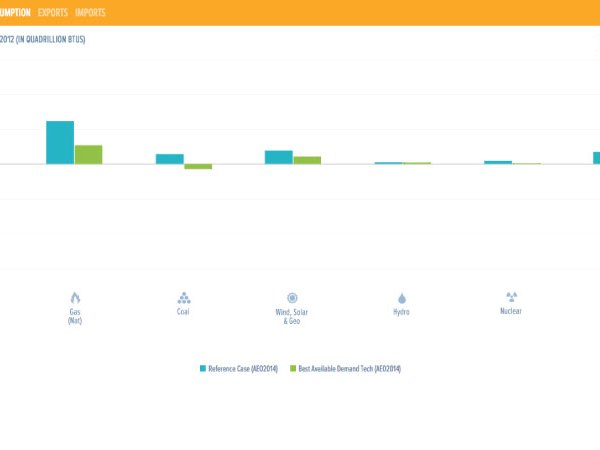The image size is (600, 450).
Task: Select the blue Gas reference case bar
Action: tap(60, 143)
